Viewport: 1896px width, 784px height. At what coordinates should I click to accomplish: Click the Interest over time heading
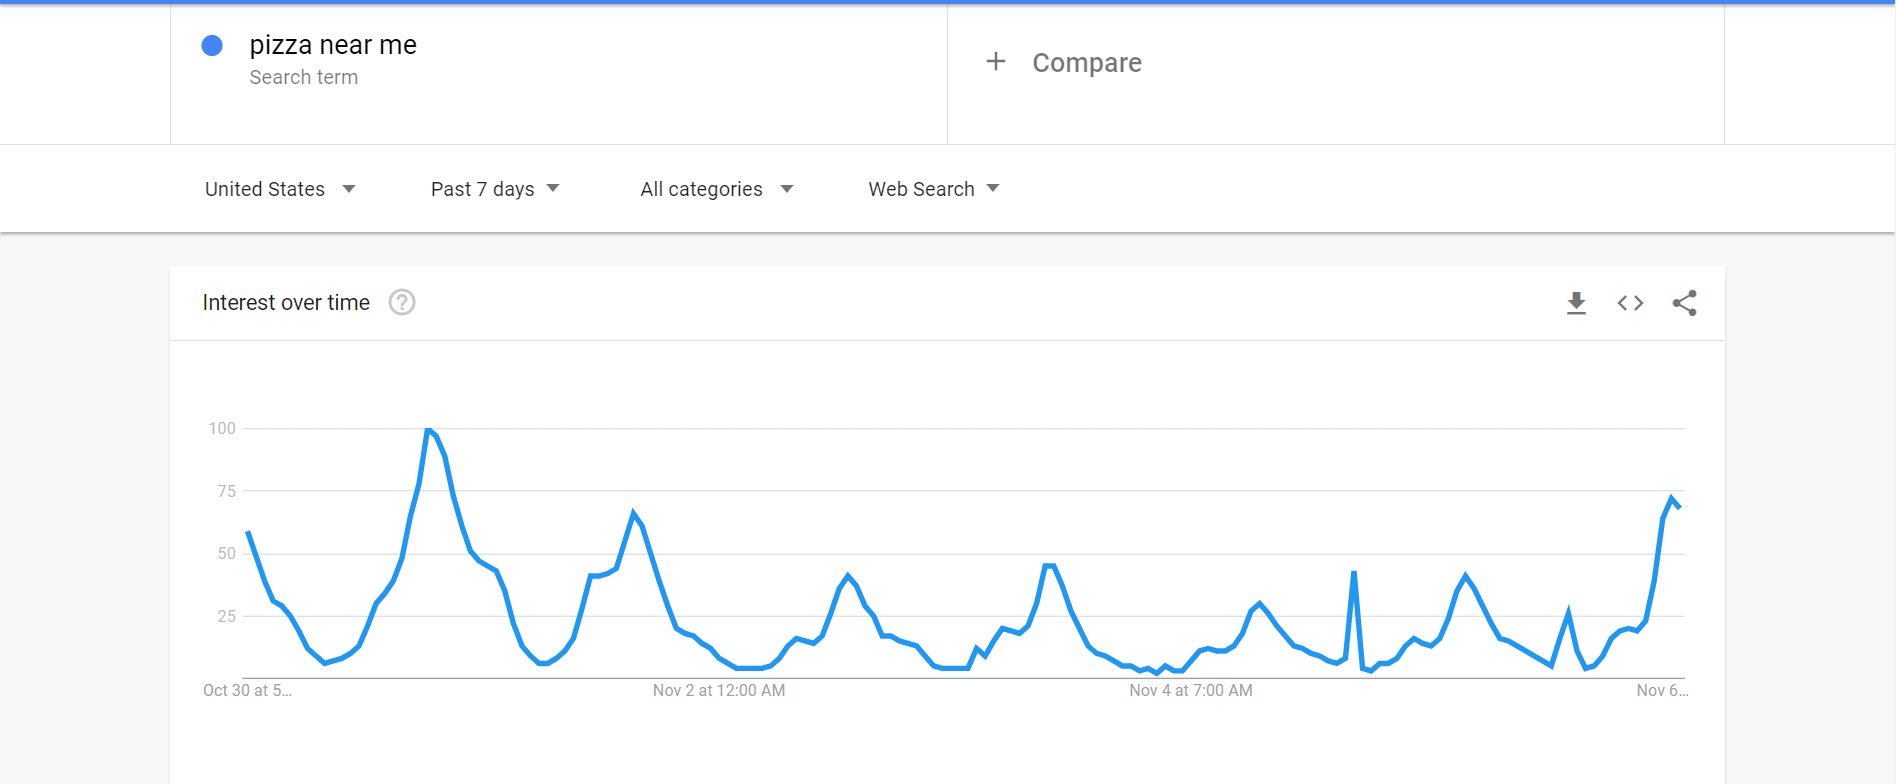(x=286, y=302)
